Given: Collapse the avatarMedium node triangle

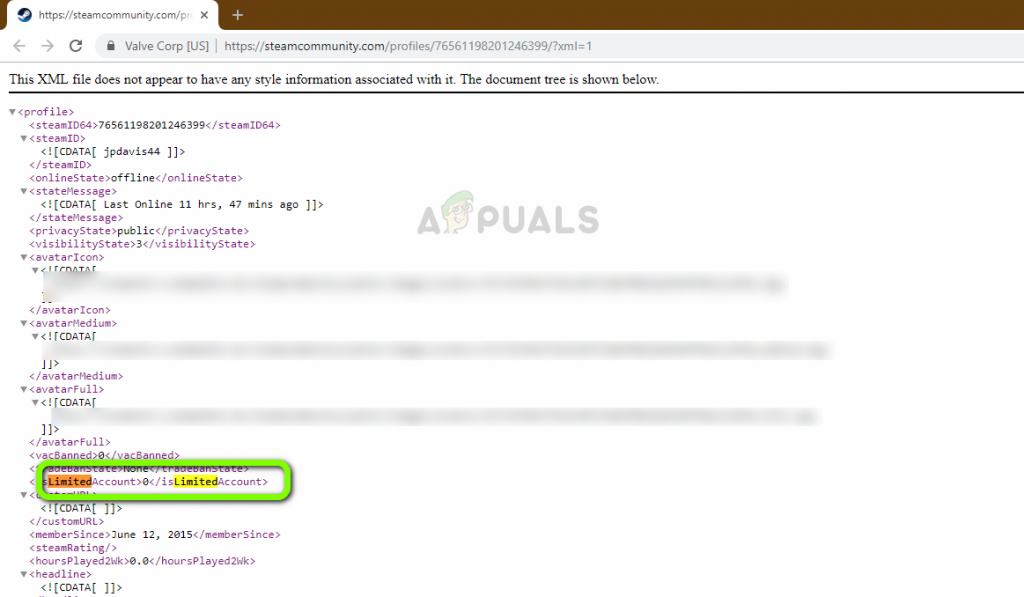Looking at the screenshot, I should 24,323.
